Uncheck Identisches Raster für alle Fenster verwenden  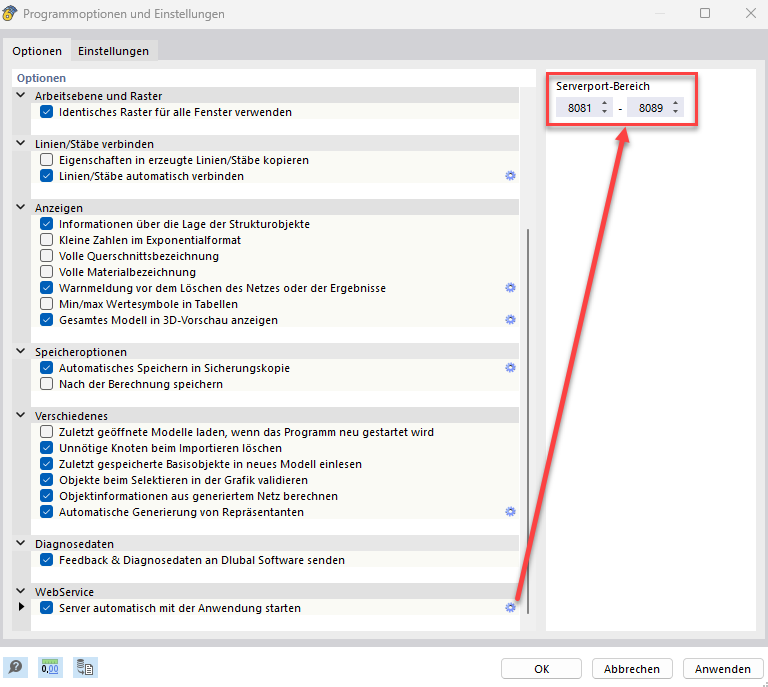coord(47,112)
